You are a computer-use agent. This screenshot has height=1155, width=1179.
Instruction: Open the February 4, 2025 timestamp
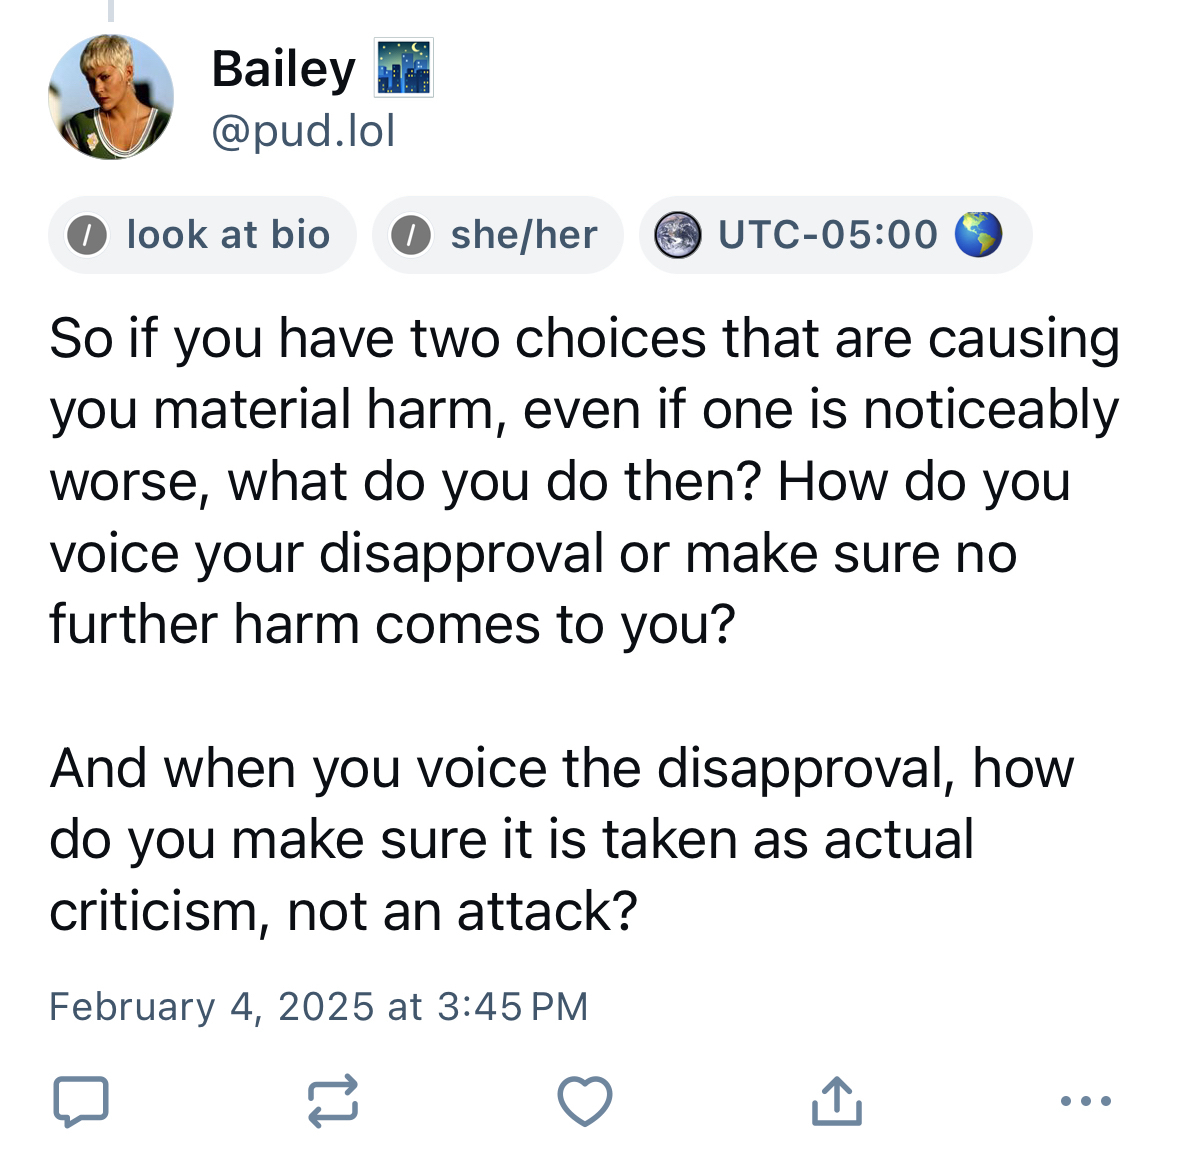[319, 1006]
